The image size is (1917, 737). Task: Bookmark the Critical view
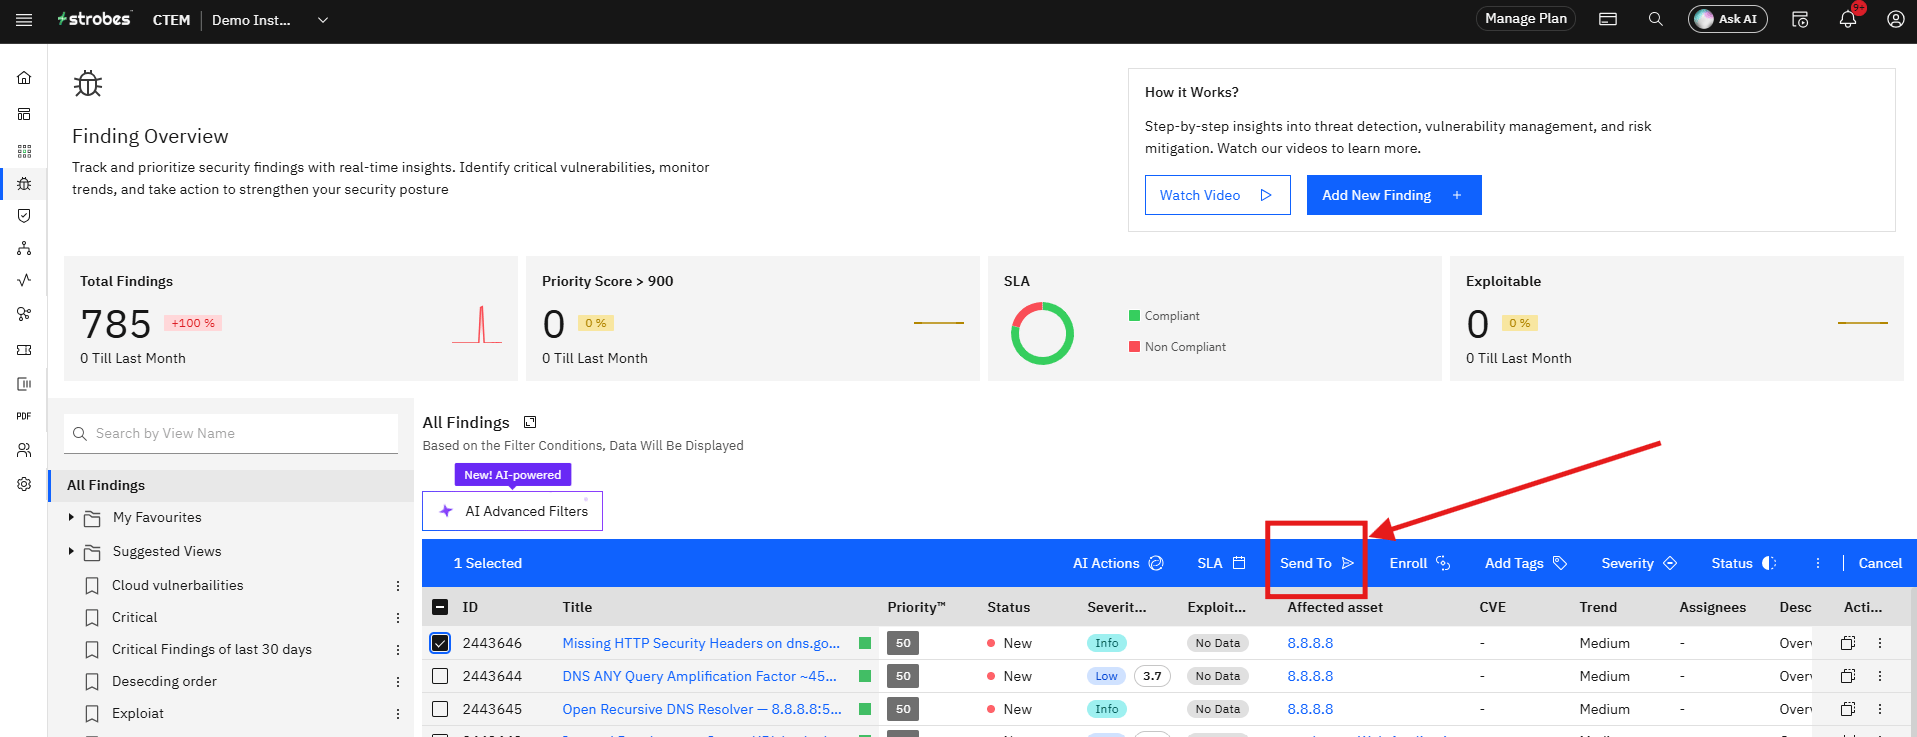pyautogui.click(x=92, y=617)
